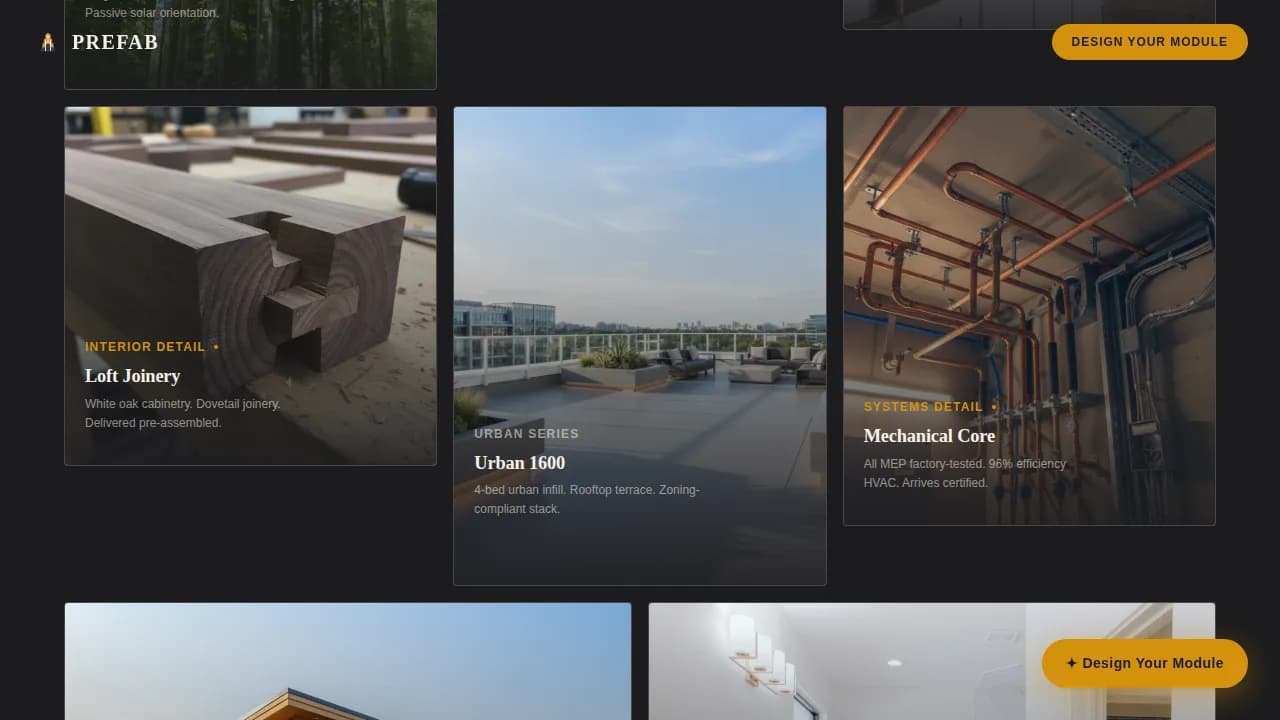Click the floating Design Your Module button
Image resolution: width=1280 pixels, height=720 pixels.
coord(1145,663)
